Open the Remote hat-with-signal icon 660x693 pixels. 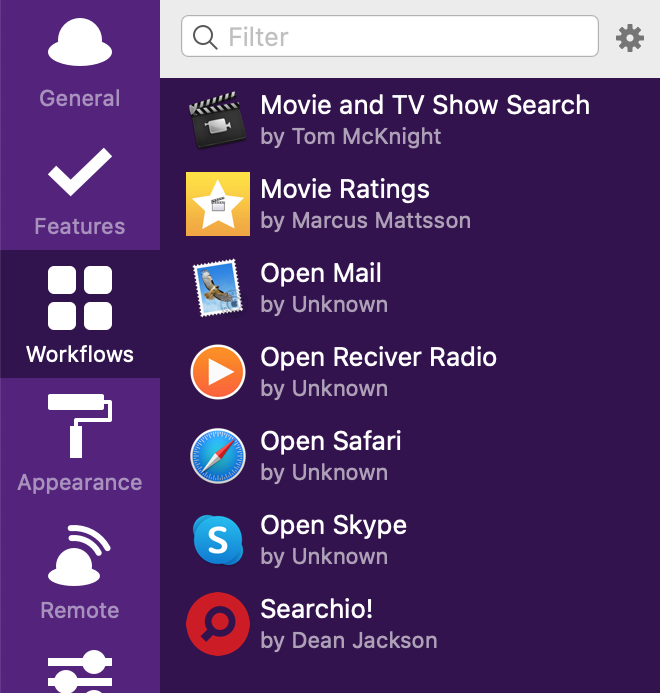[79, 555]
